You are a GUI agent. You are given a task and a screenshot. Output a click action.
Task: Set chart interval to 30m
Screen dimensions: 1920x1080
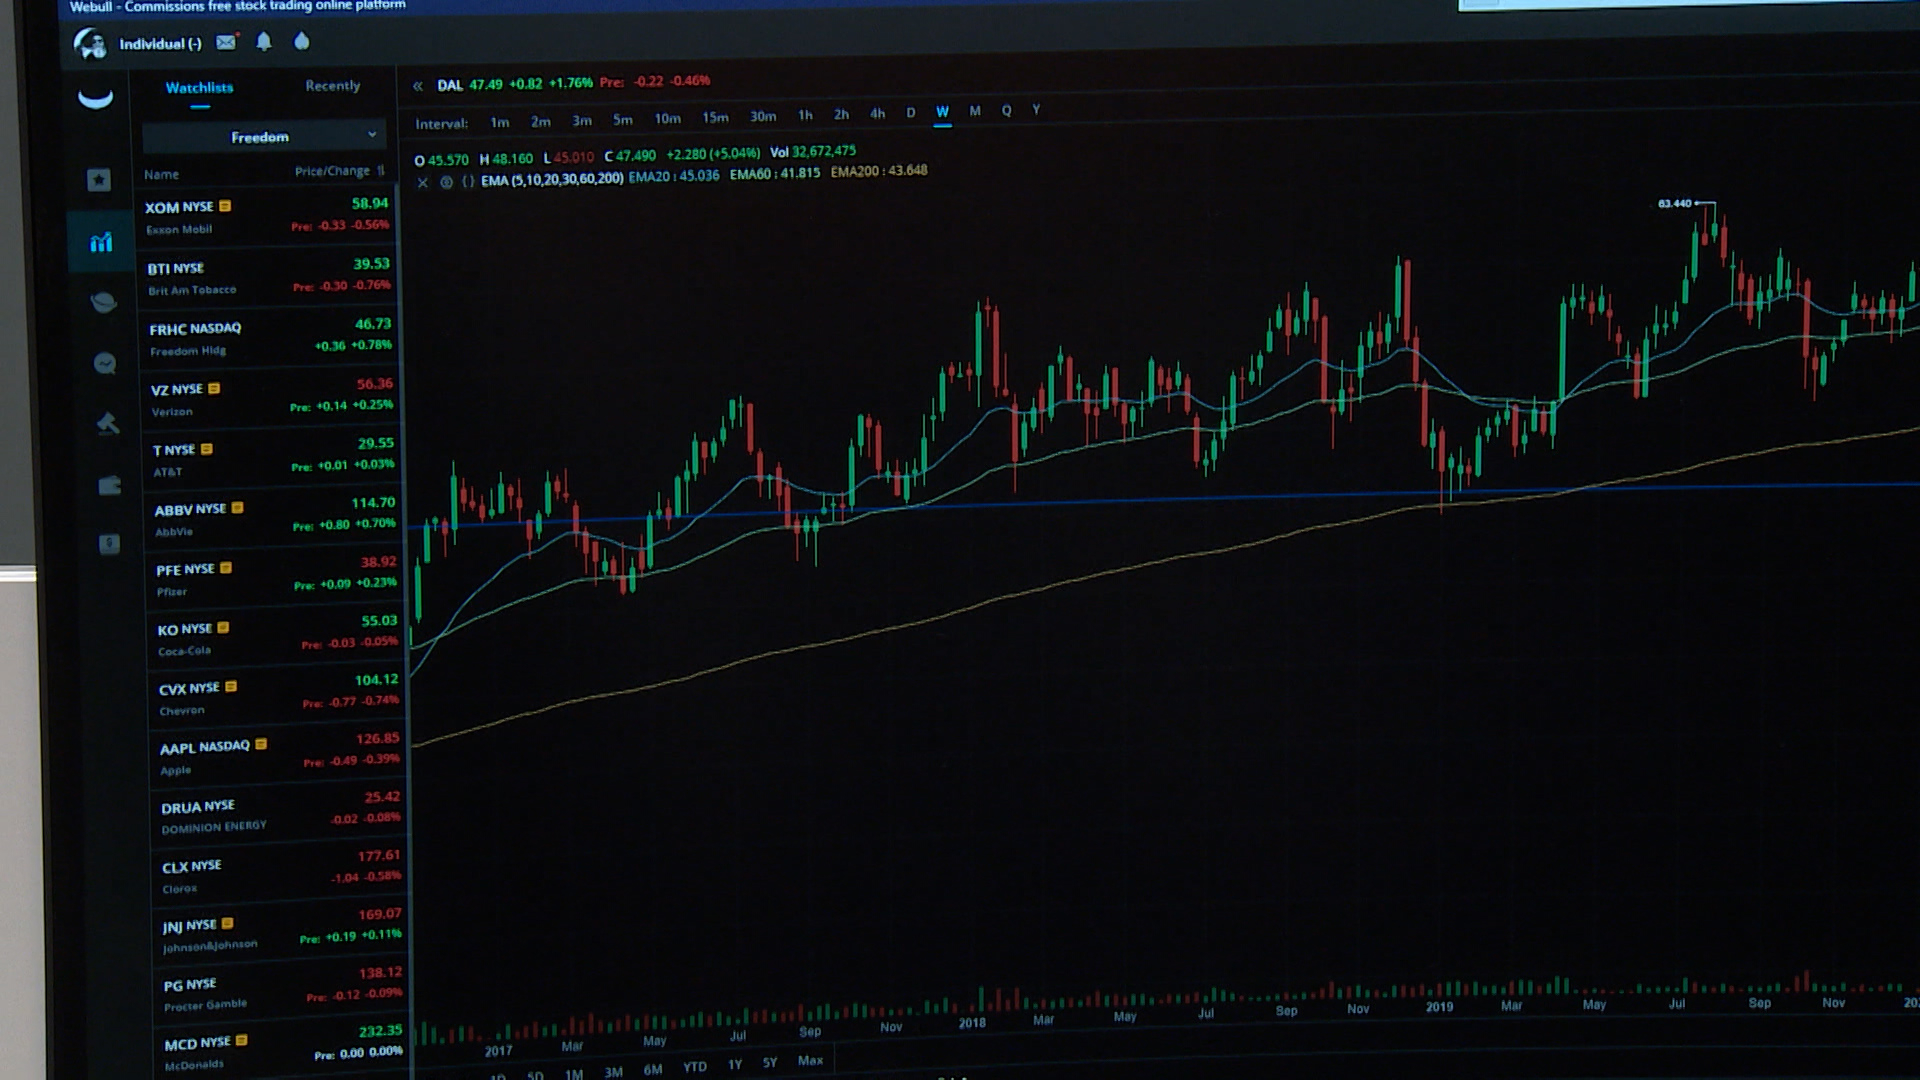click(x=763, y=117)
